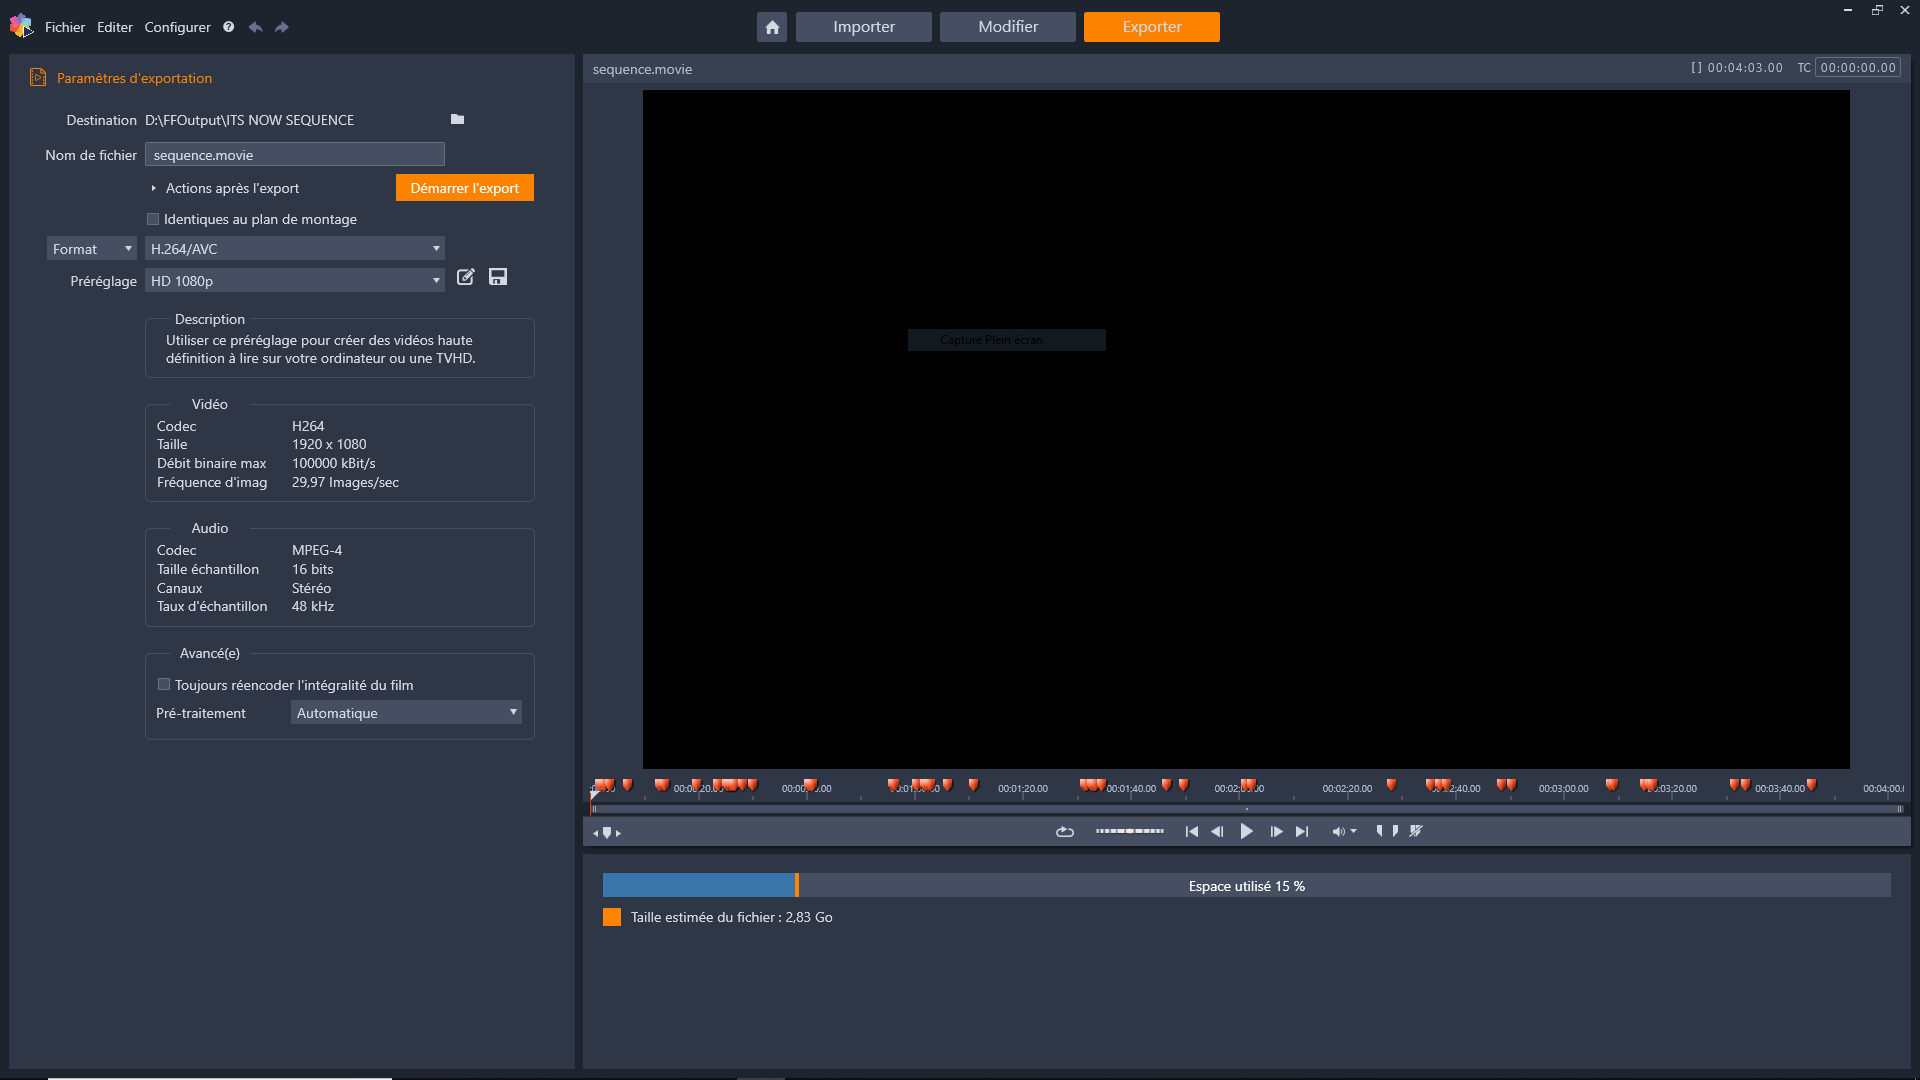
Task: Expand Actions après l'export section
Action: (x=154, y=188)
